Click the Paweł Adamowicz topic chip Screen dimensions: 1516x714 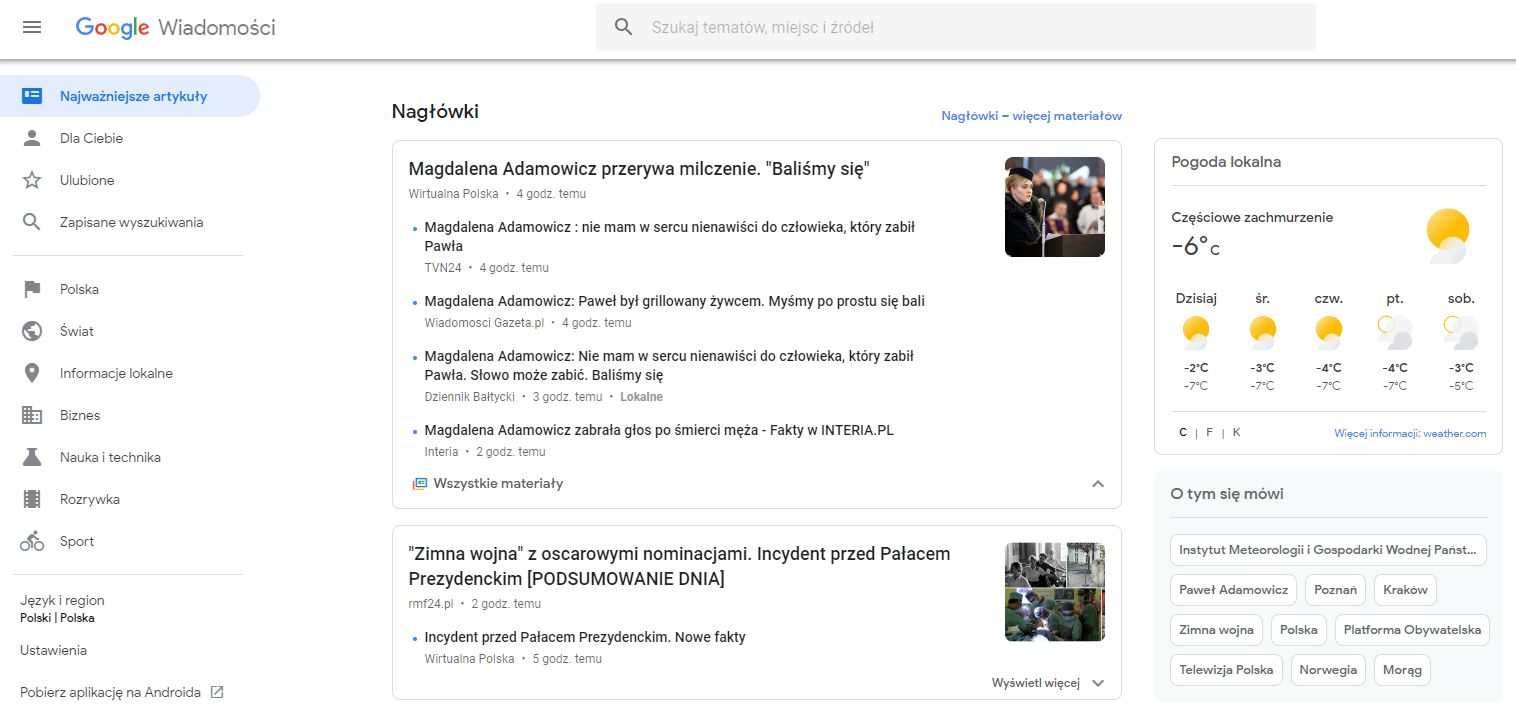(x=1233, y=589)
